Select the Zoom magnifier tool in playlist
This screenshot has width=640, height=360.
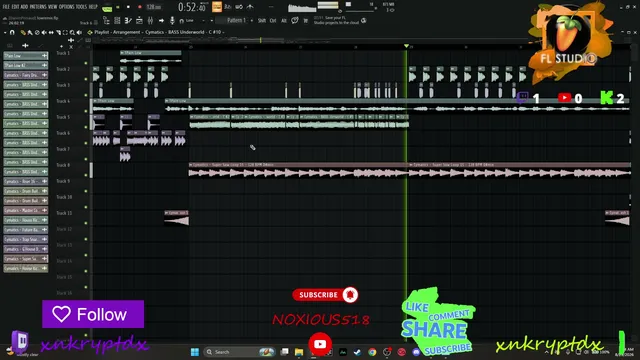coord(72,32)
